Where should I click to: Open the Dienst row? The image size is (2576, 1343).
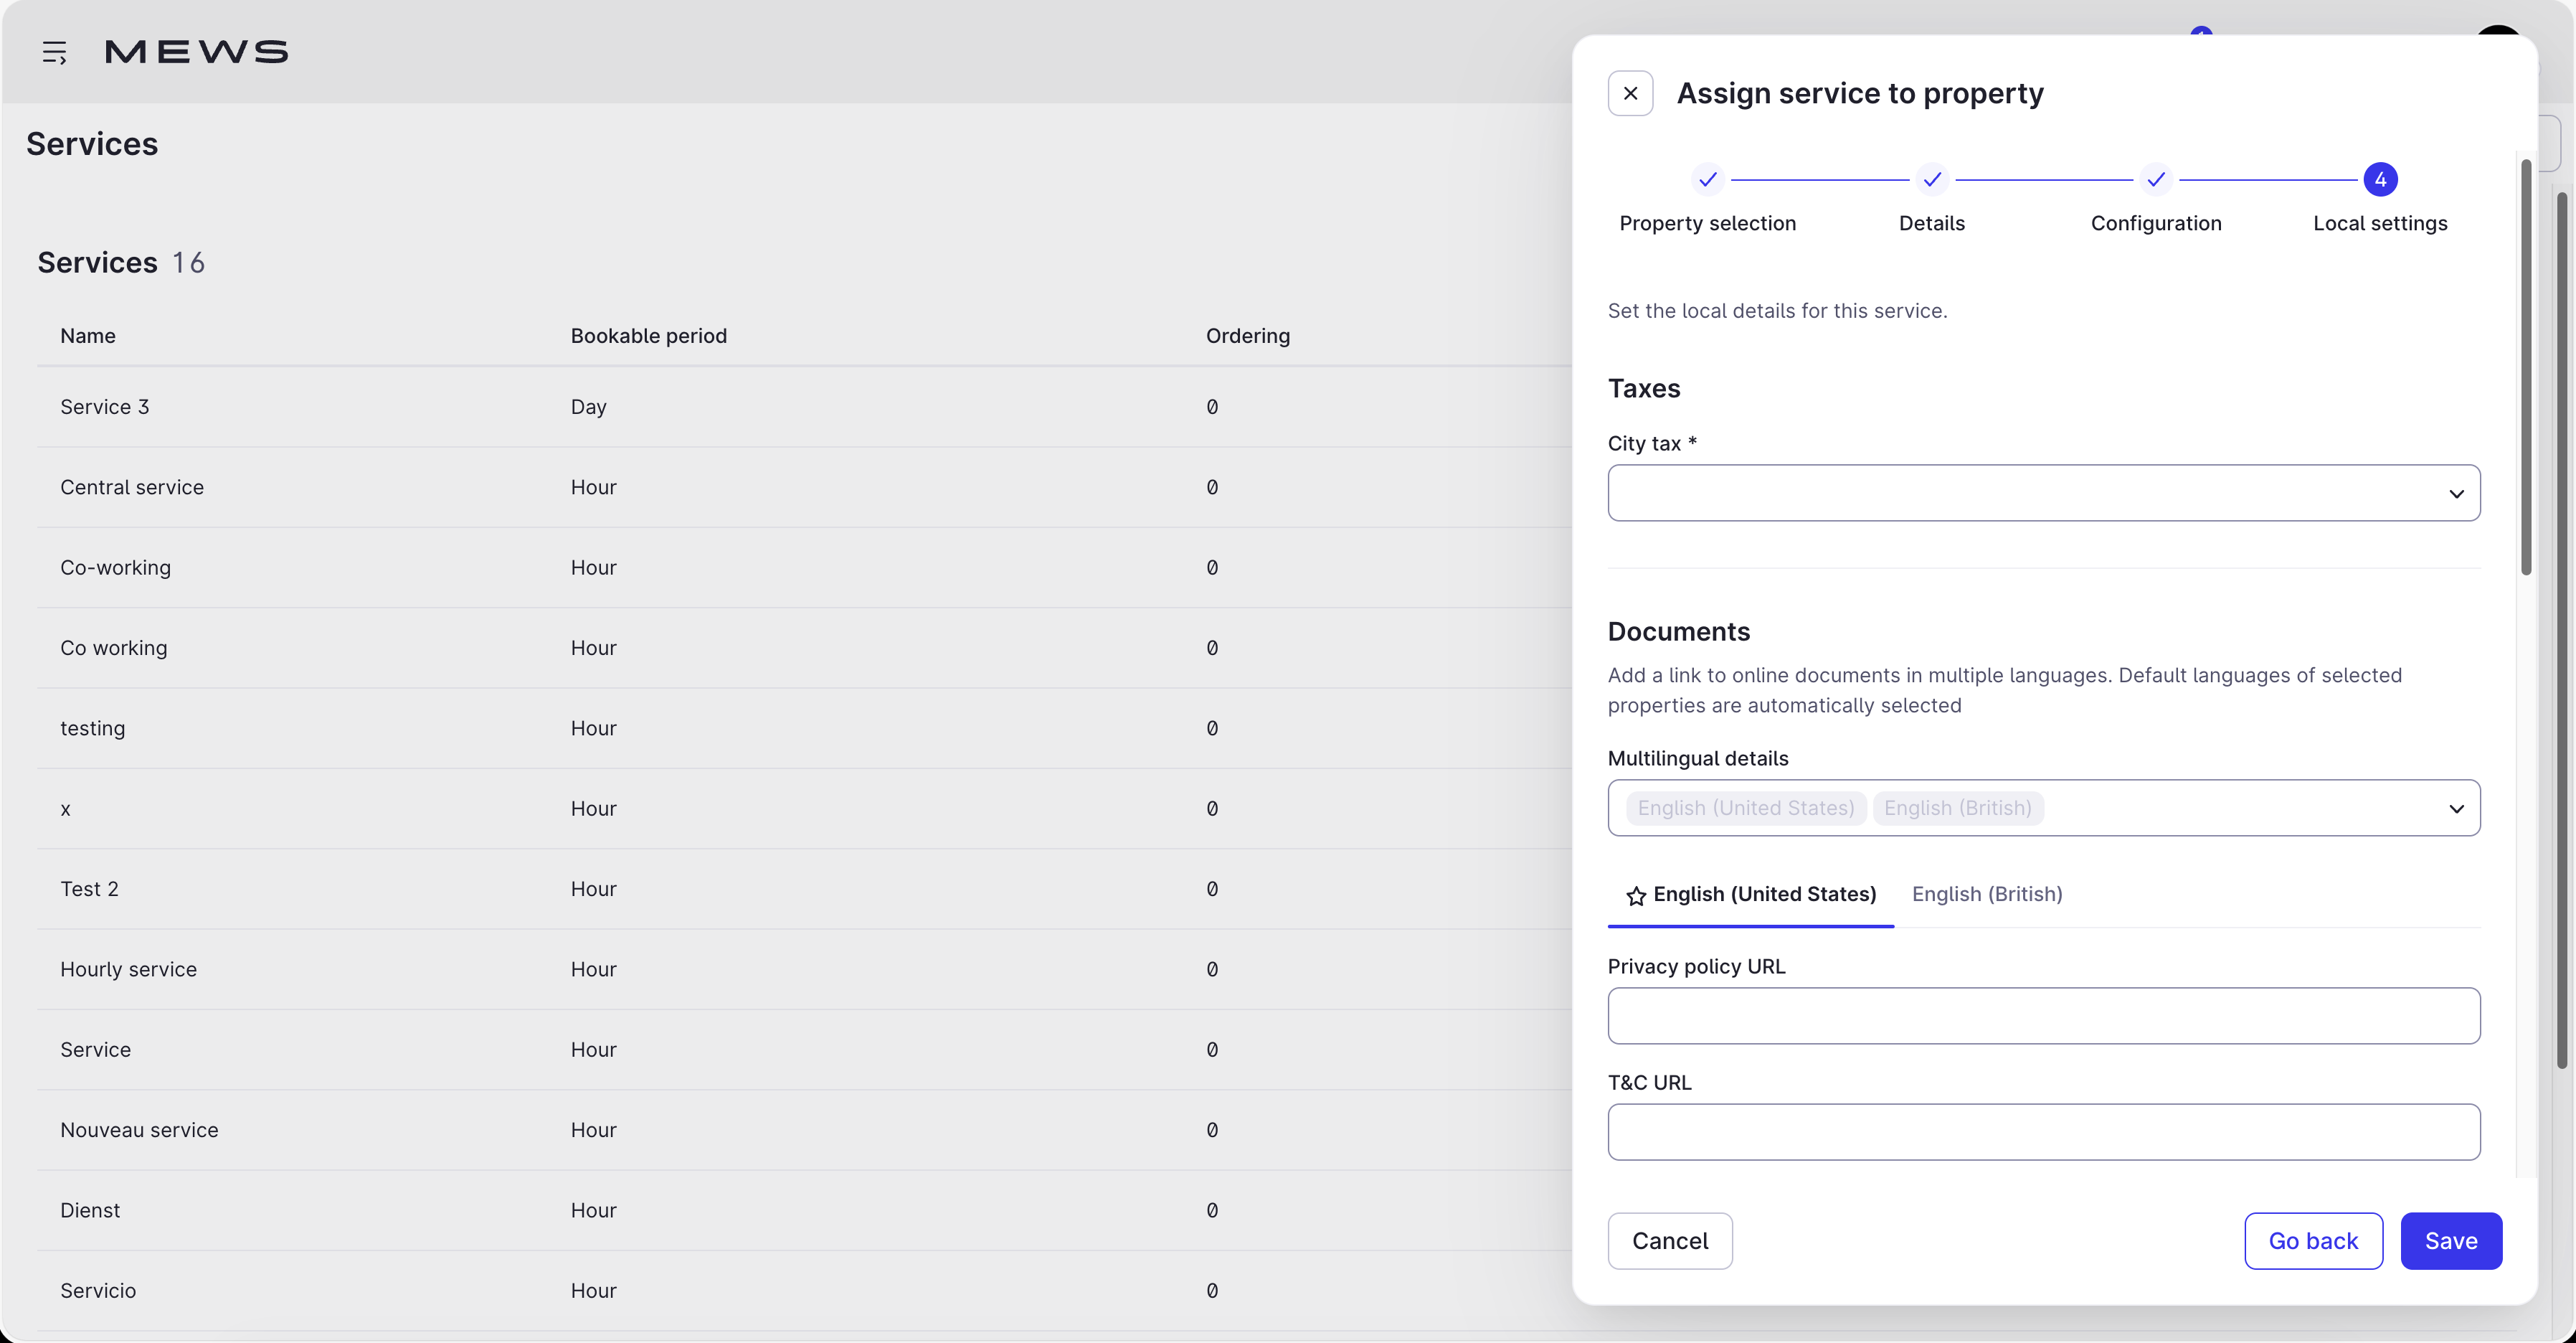(x=804, y=1210)
